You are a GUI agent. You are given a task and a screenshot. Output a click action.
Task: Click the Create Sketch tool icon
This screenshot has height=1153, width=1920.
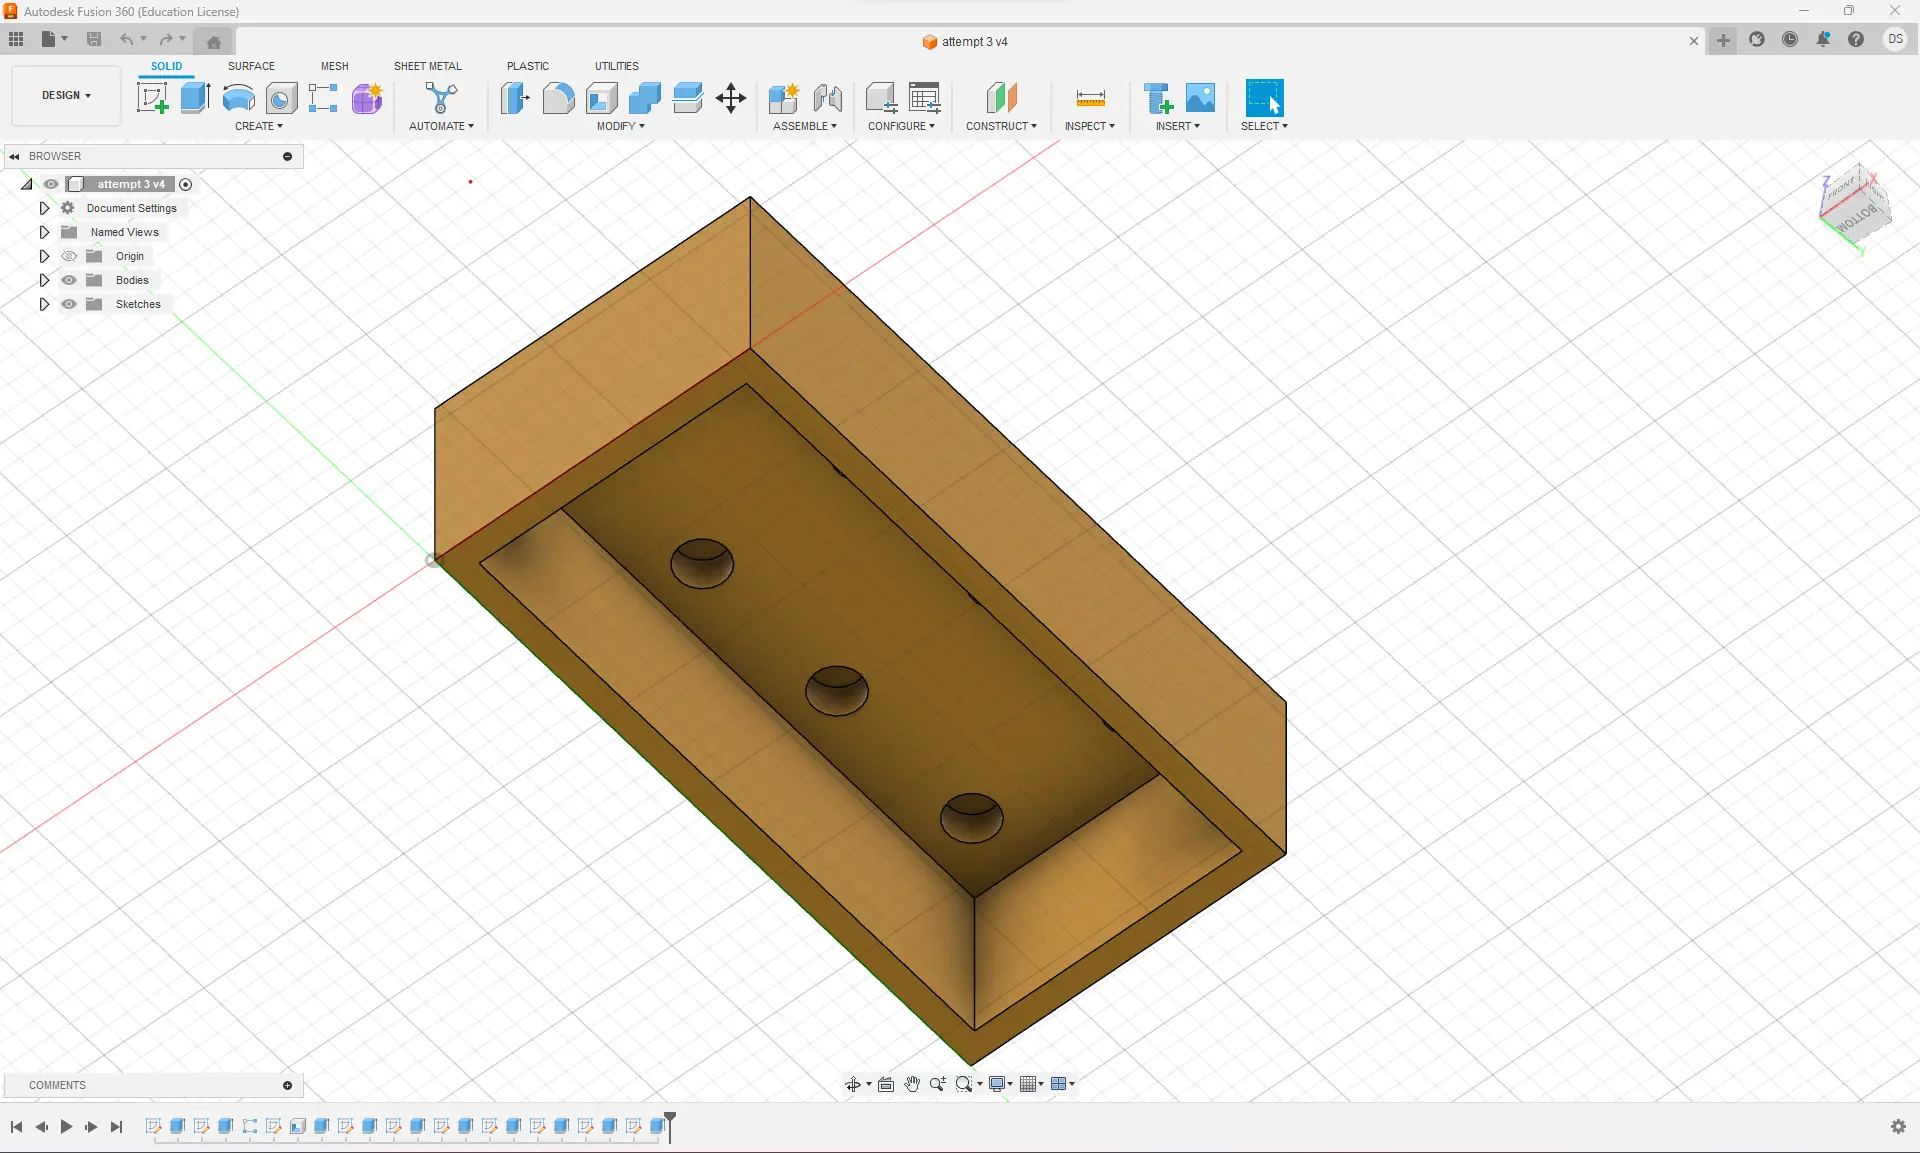click(152, 98)
